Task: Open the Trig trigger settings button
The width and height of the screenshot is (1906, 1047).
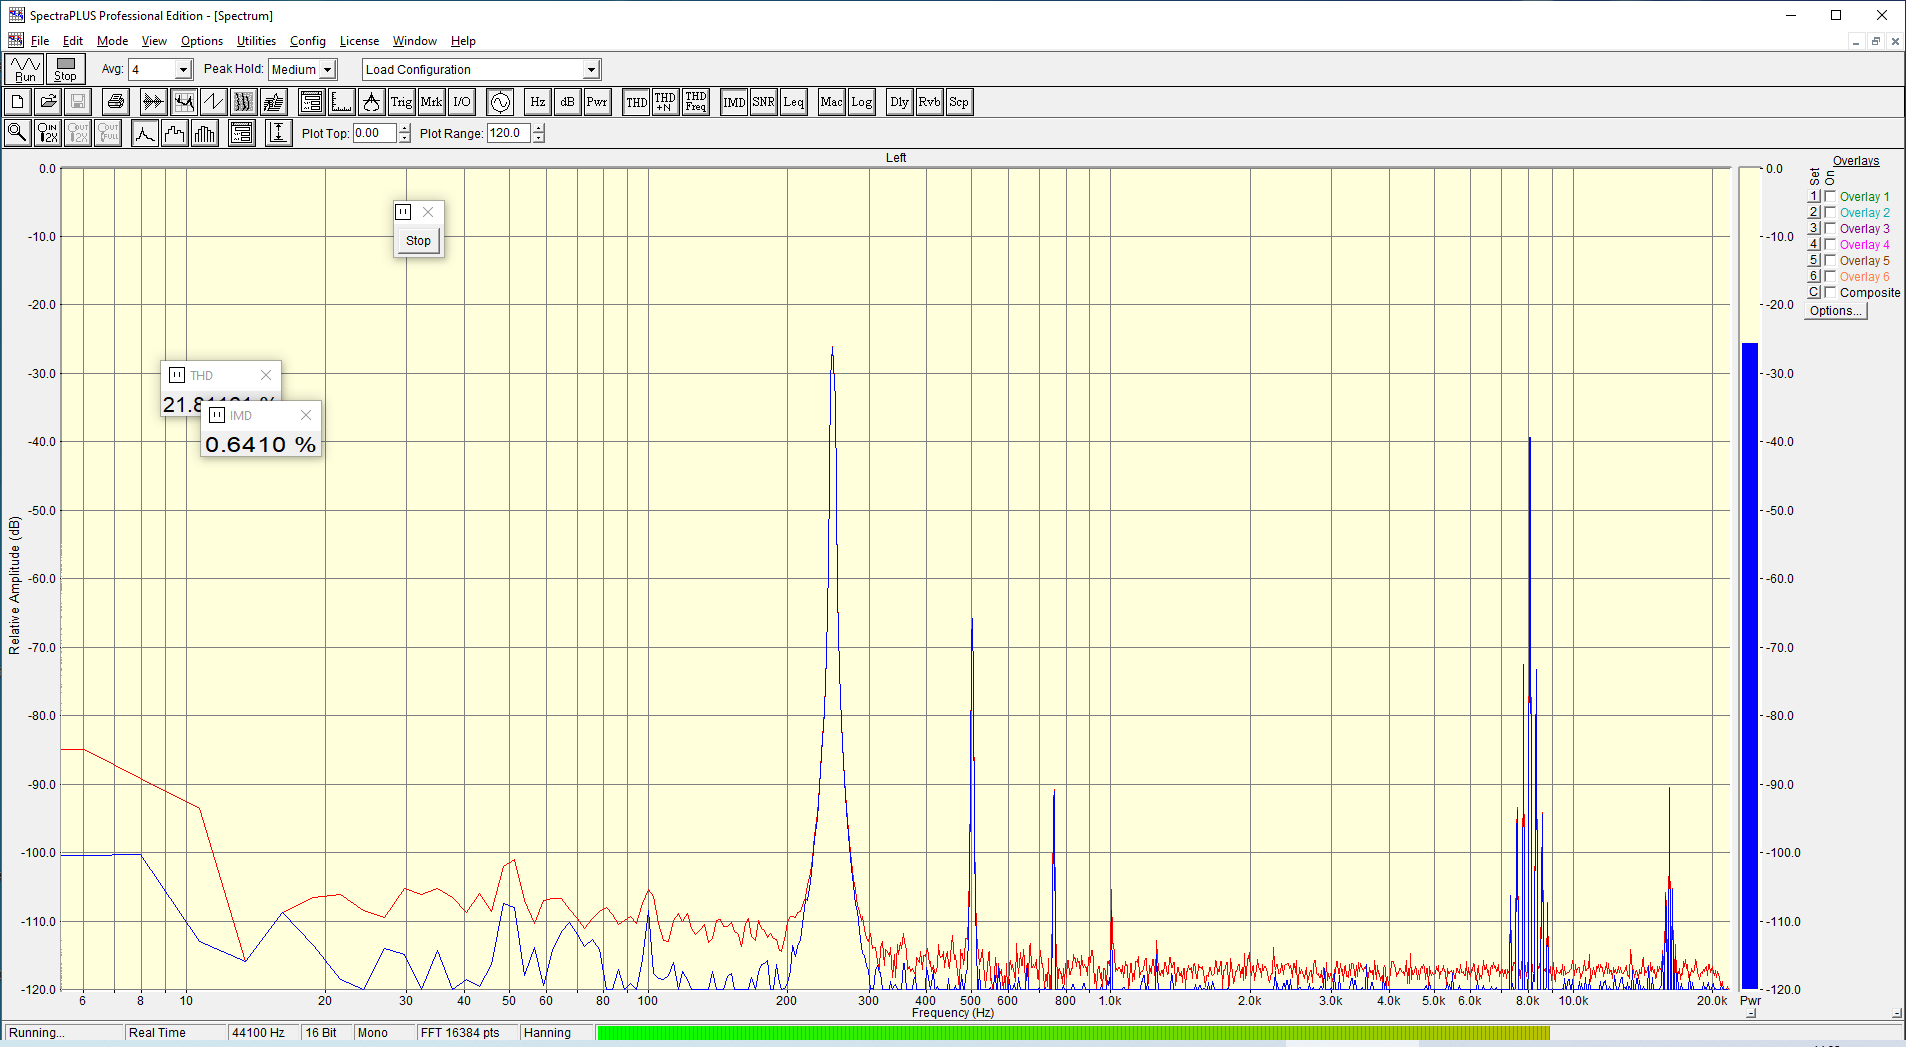Action: (x=401, y=102)
